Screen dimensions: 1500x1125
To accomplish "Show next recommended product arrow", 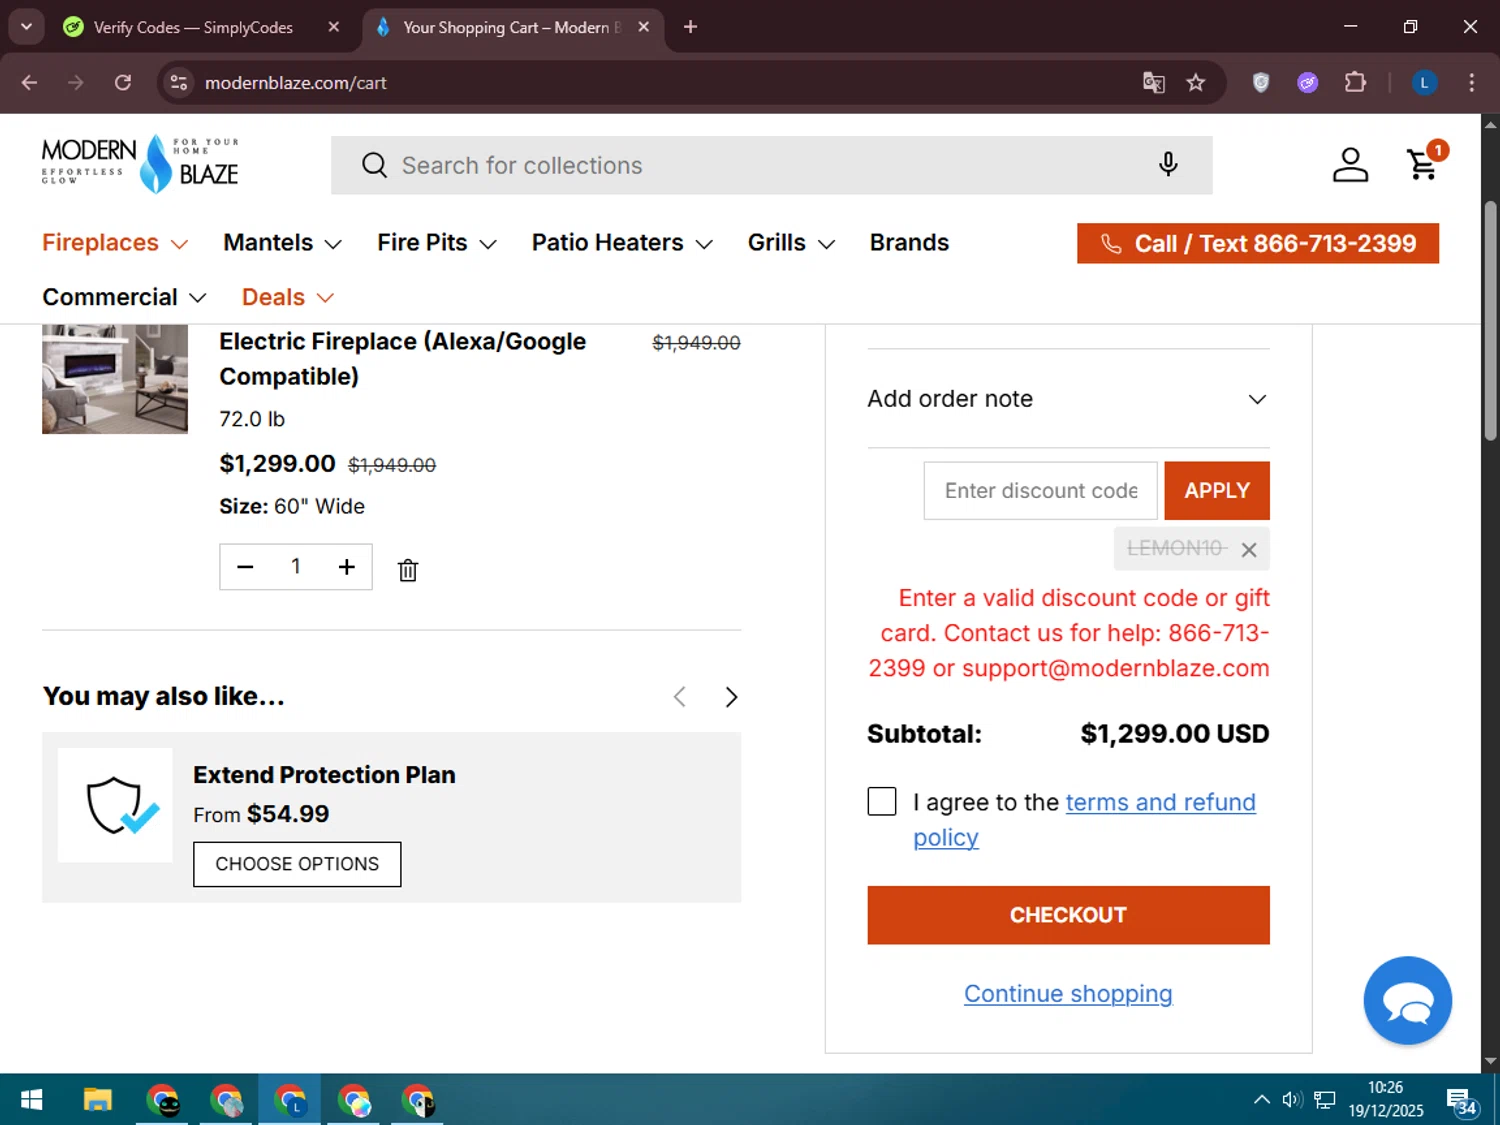I will [x=731, y=697].
